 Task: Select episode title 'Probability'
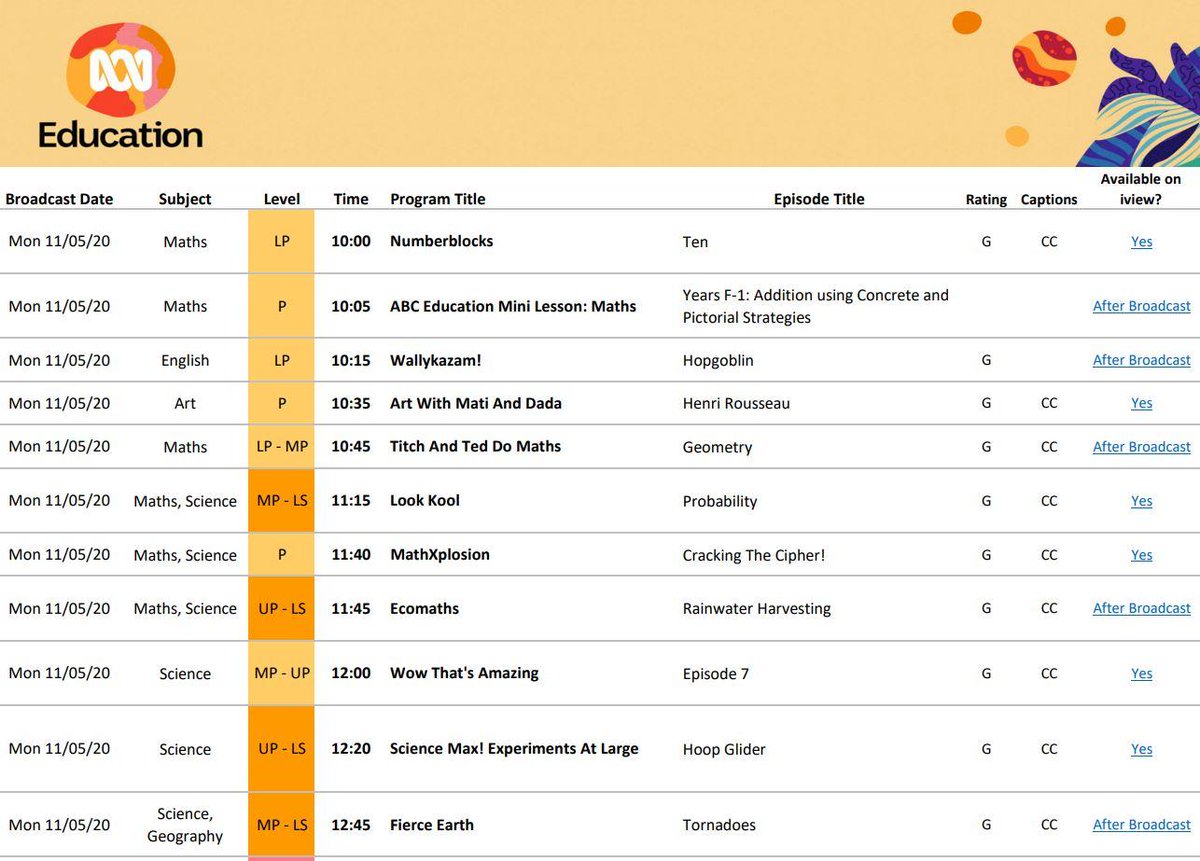click(x=720, y=501)
